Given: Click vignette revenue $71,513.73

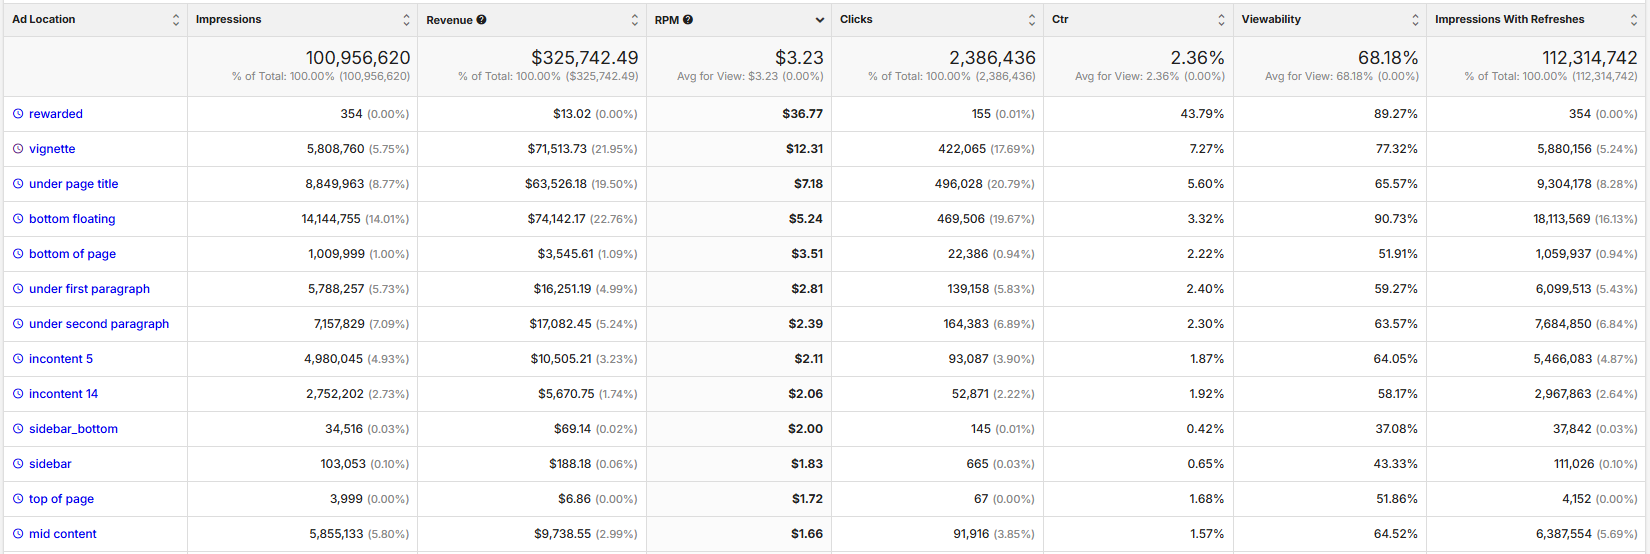Looking at the screenshot, I should pyautogui.click(x=557, y=149).
